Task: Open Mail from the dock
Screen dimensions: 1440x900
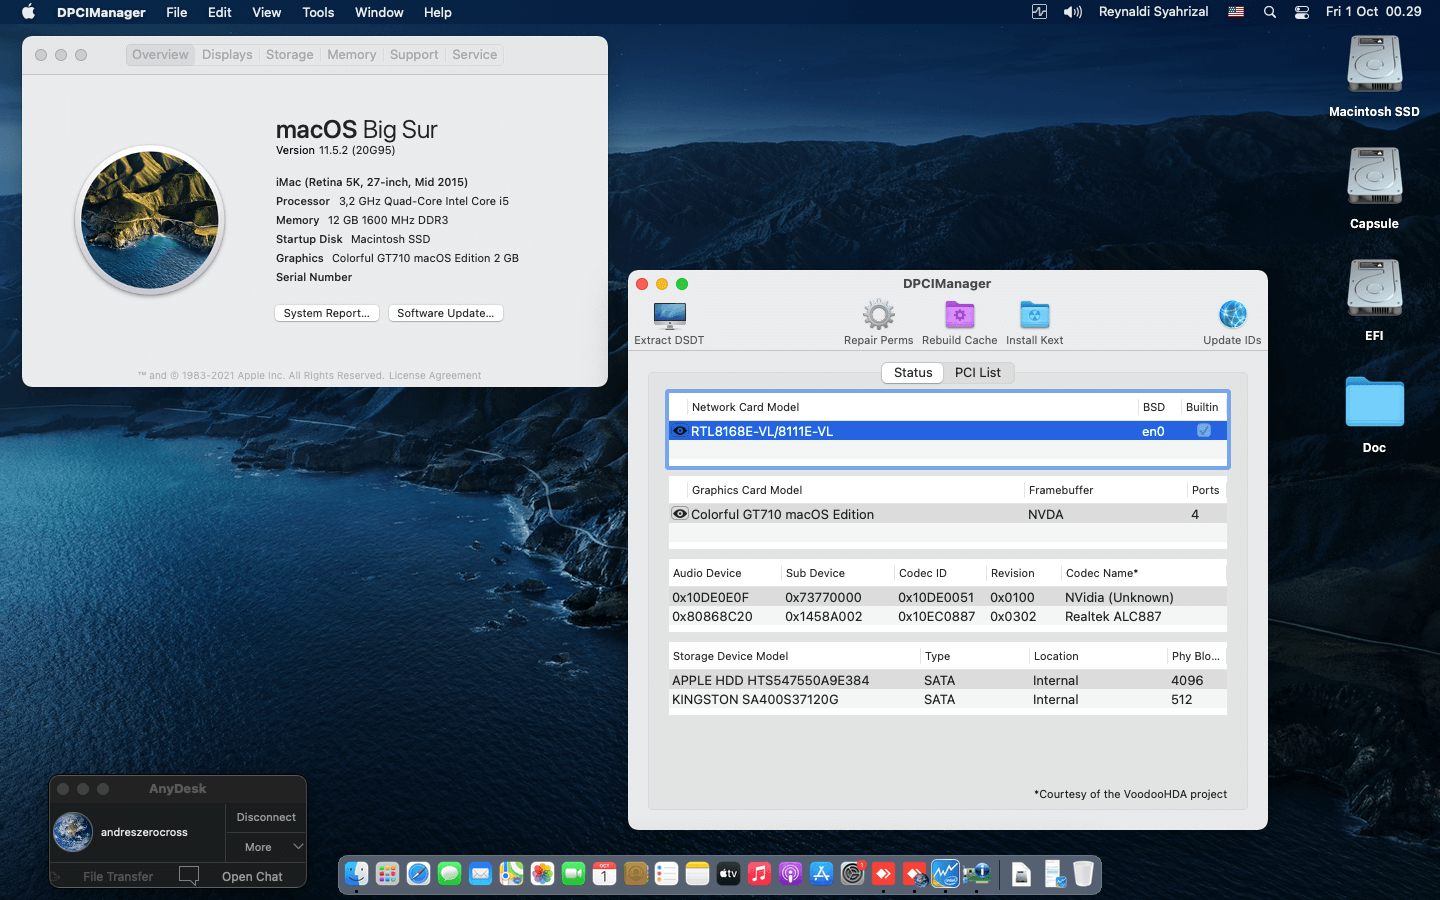Action: click(x=480, y=874)
